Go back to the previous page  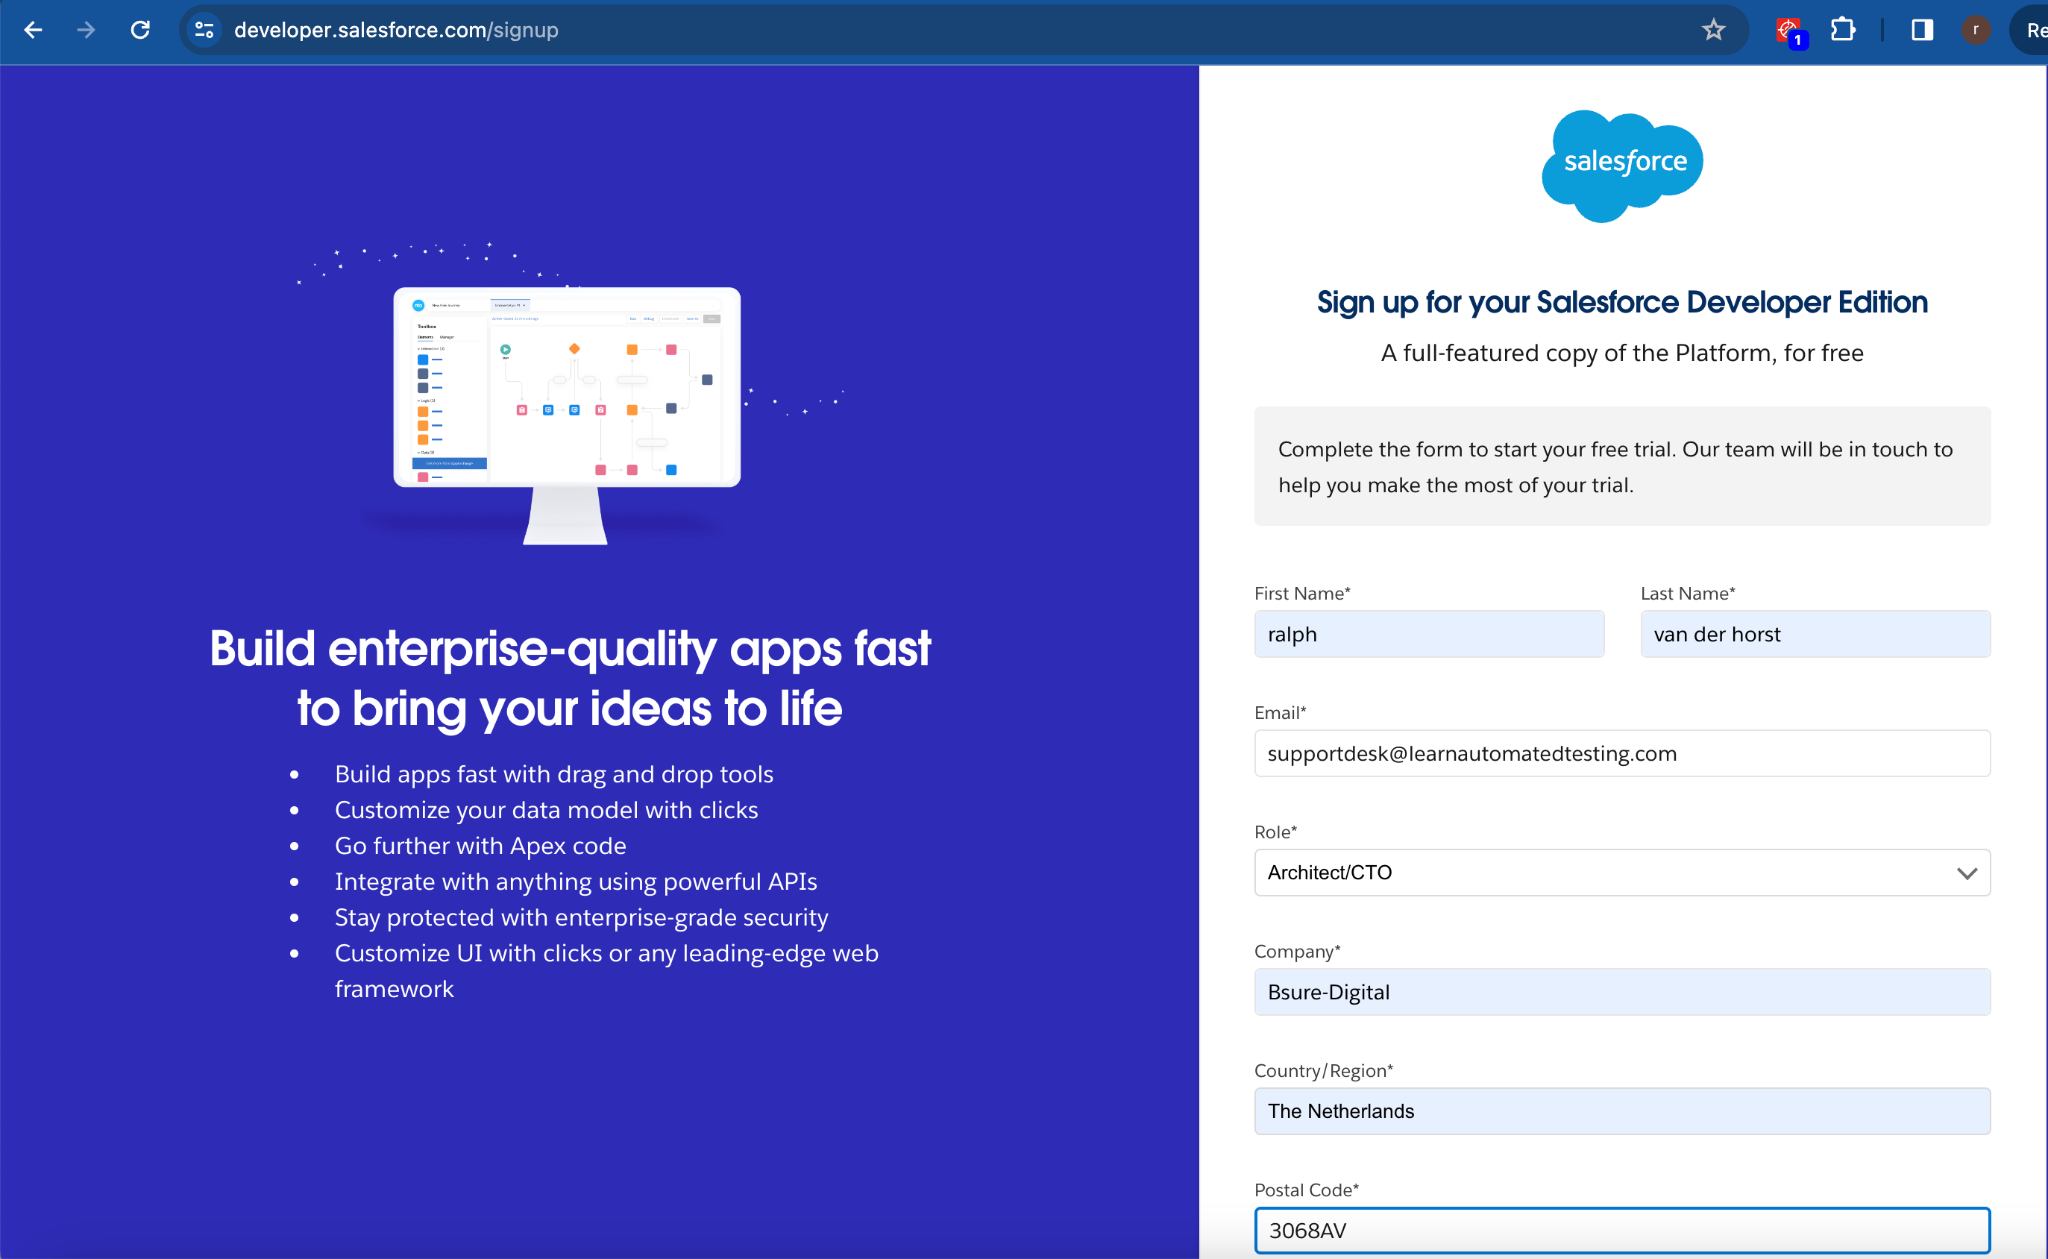pyautogui.click(x=33, y=30)
